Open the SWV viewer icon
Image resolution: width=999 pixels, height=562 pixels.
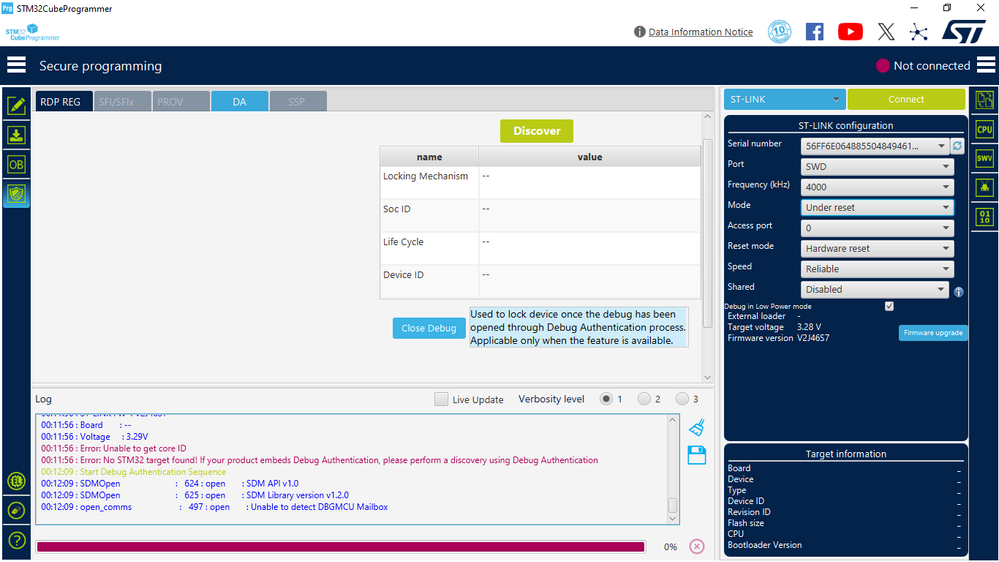click(984, 158)
